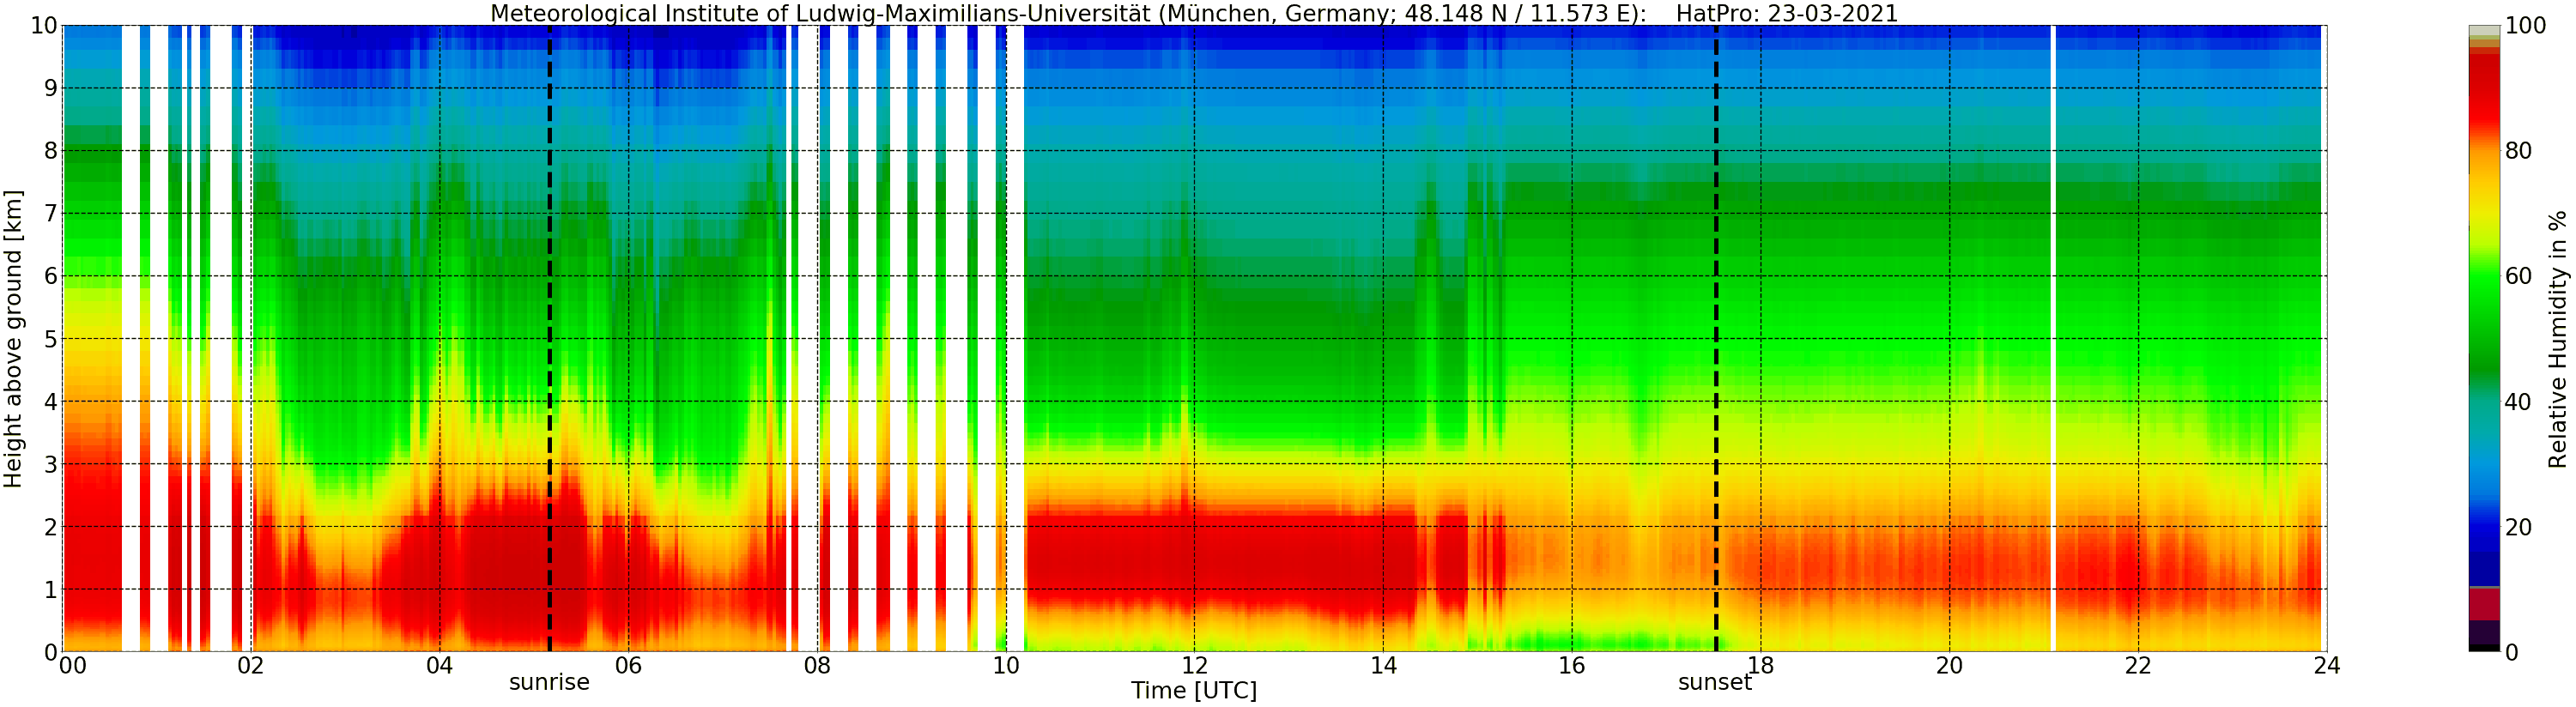This screenshot has height=707, width=2576.
Task: Click the "Time [UTC]" axis label
Action: click(x=1194, y=691)
